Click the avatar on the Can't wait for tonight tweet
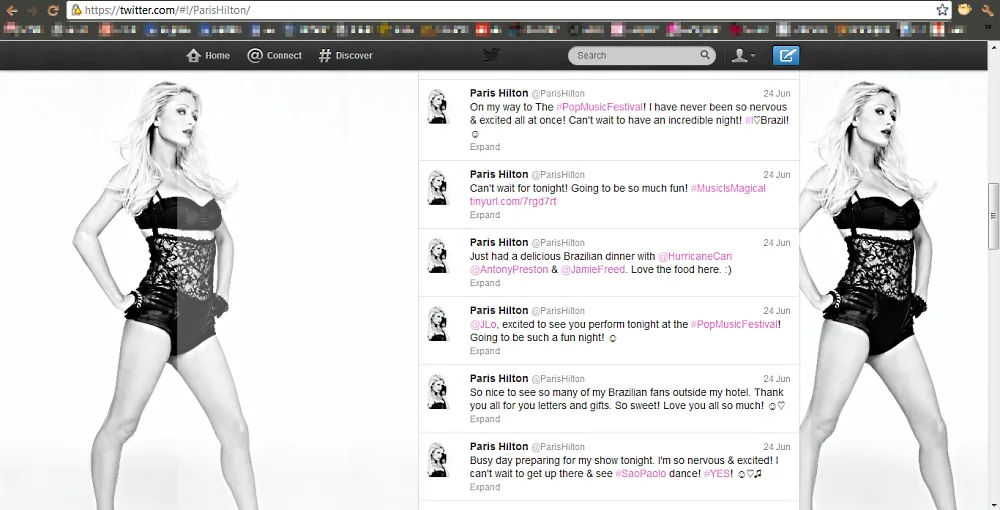The width and height of the screenshot is (1000, 510). 439,187
